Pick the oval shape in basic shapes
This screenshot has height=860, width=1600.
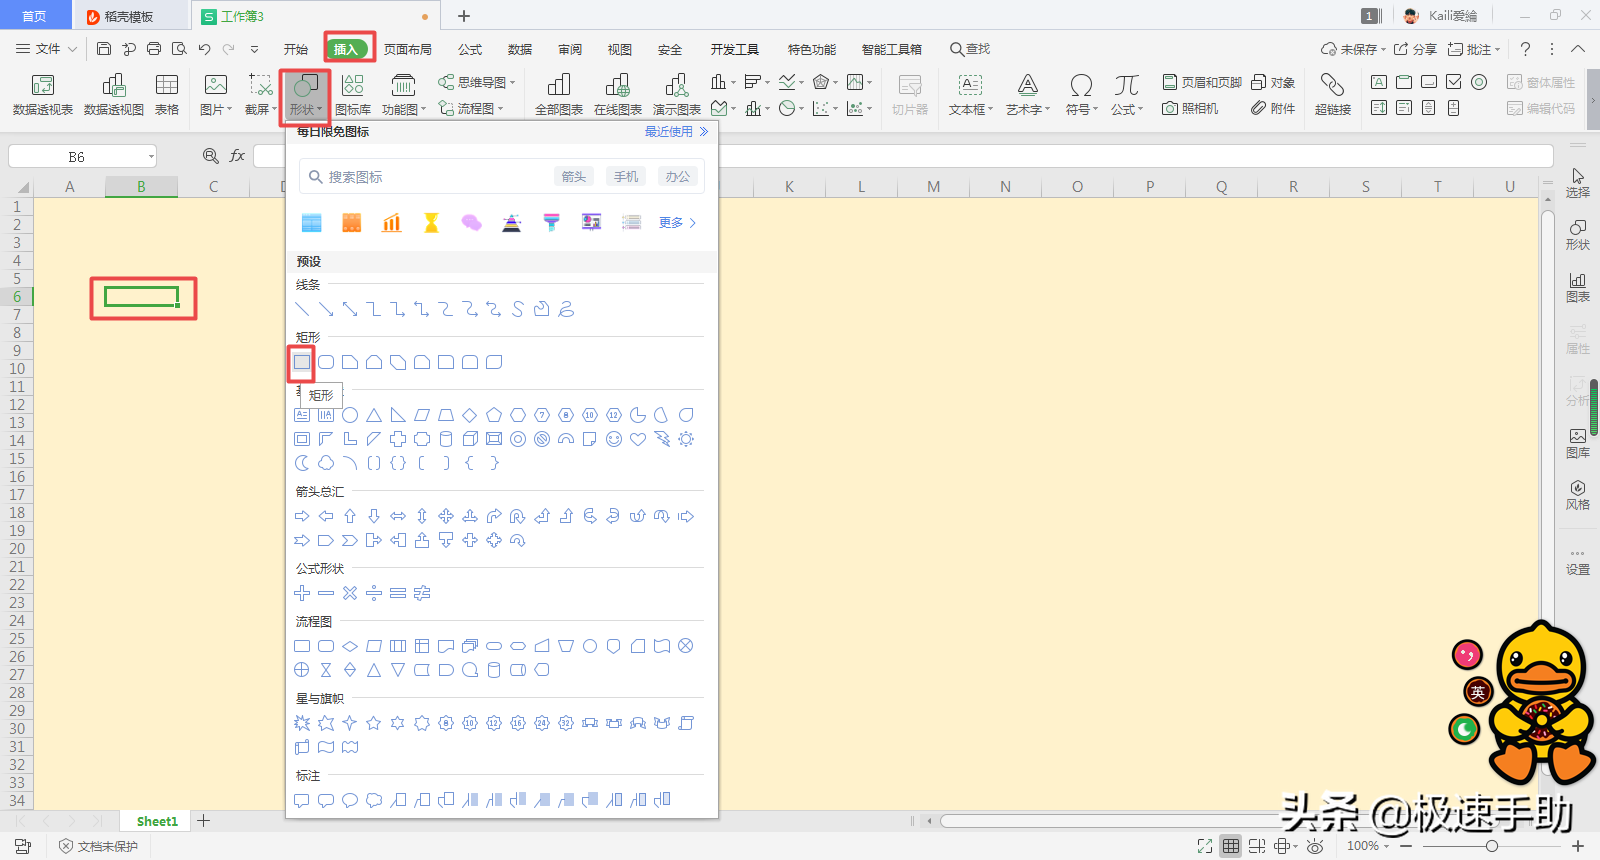click(x=350, y=415)
